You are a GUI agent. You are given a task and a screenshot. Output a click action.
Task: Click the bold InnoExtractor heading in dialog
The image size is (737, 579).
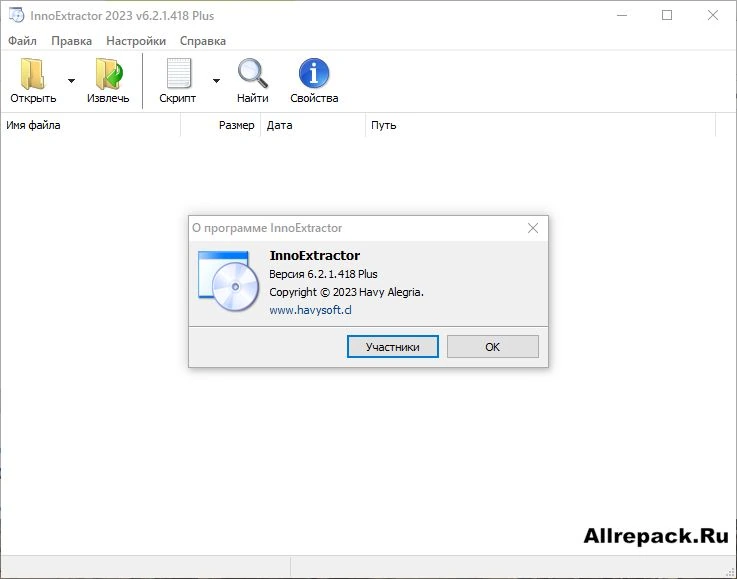pos(315,255)
